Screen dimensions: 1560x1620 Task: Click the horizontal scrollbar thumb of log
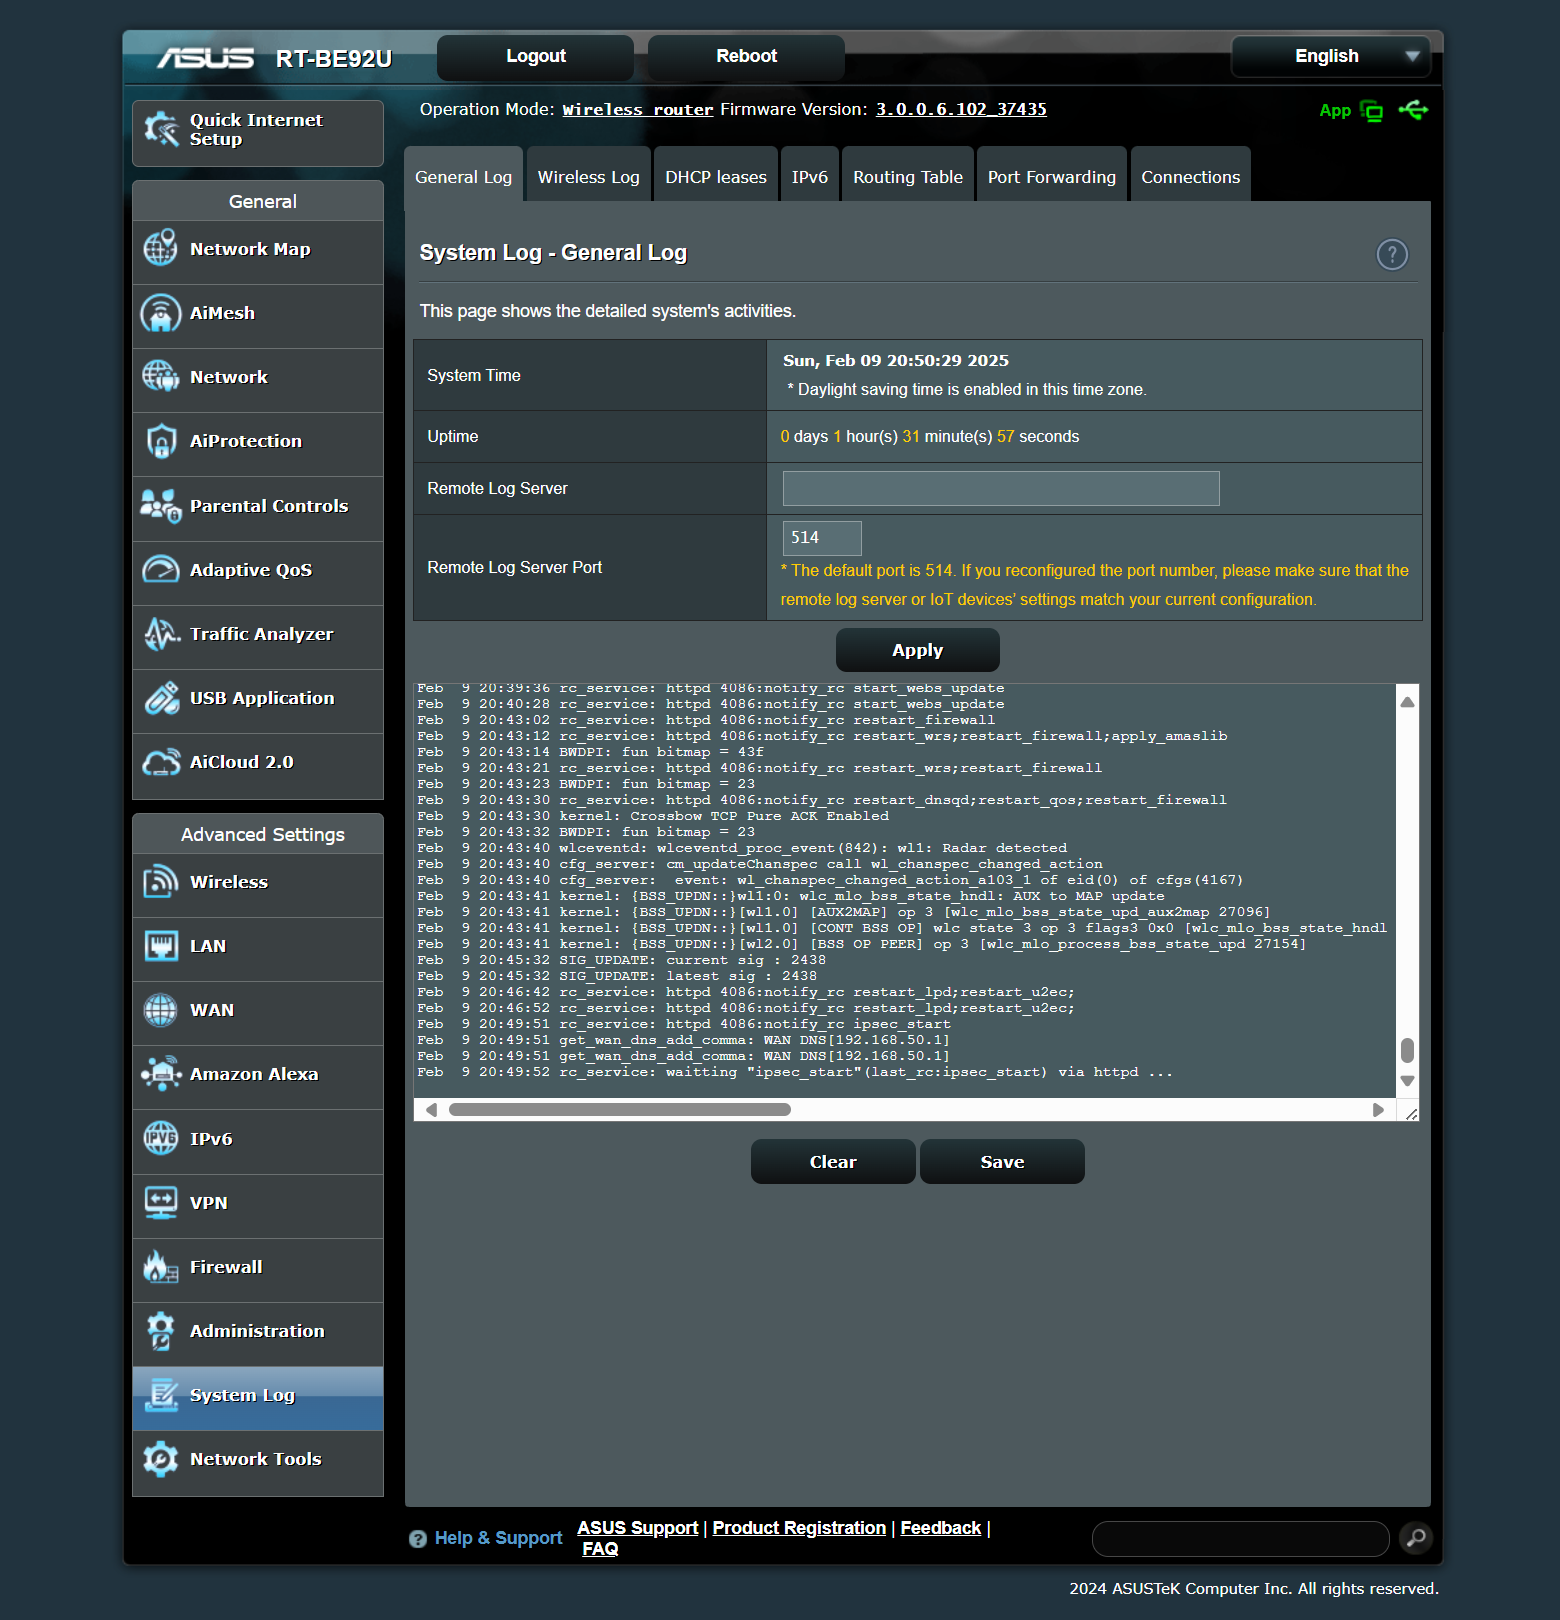pos(619,1109)
